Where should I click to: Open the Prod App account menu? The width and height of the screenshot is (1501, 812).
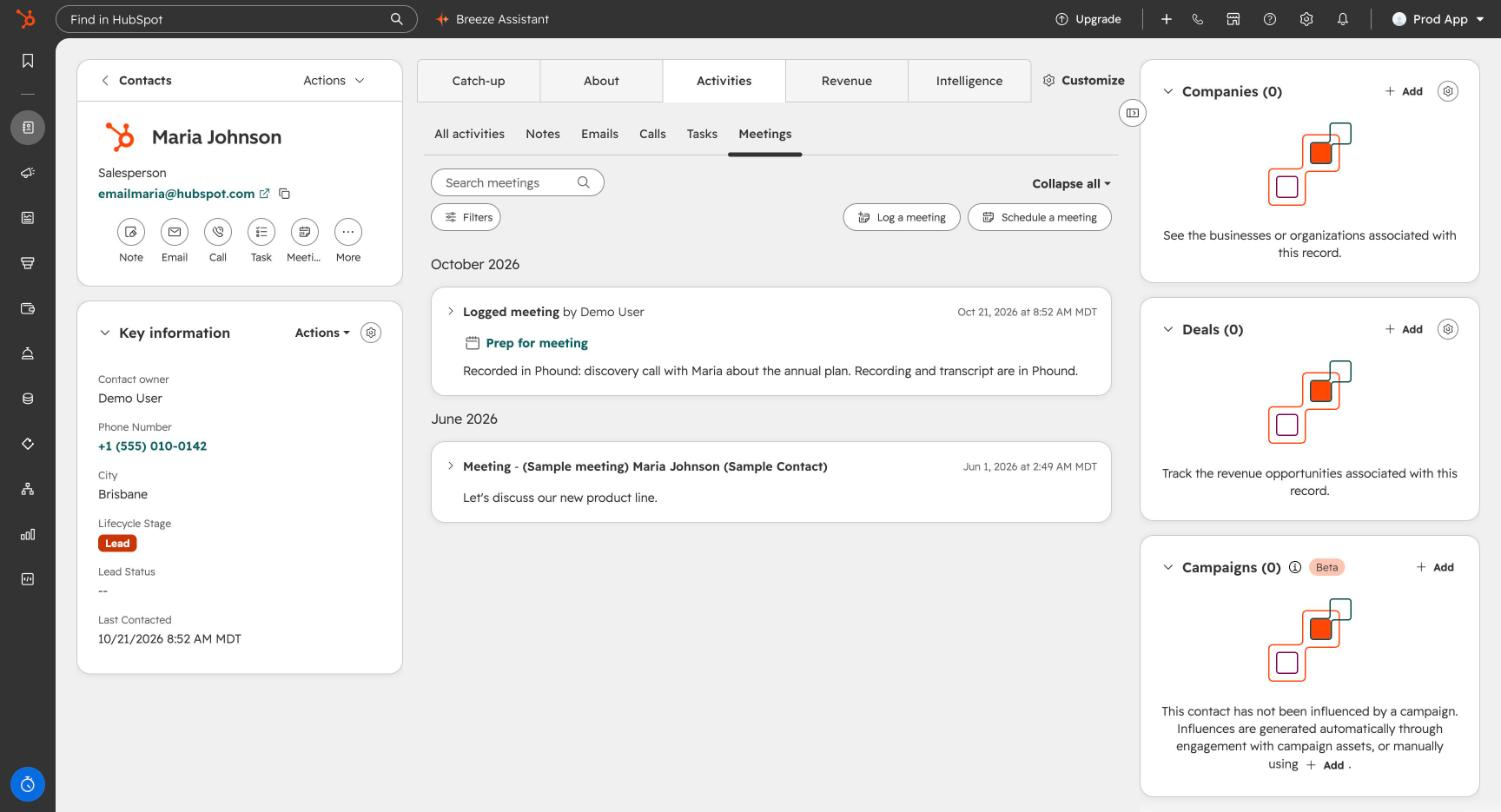point(1438,19)
